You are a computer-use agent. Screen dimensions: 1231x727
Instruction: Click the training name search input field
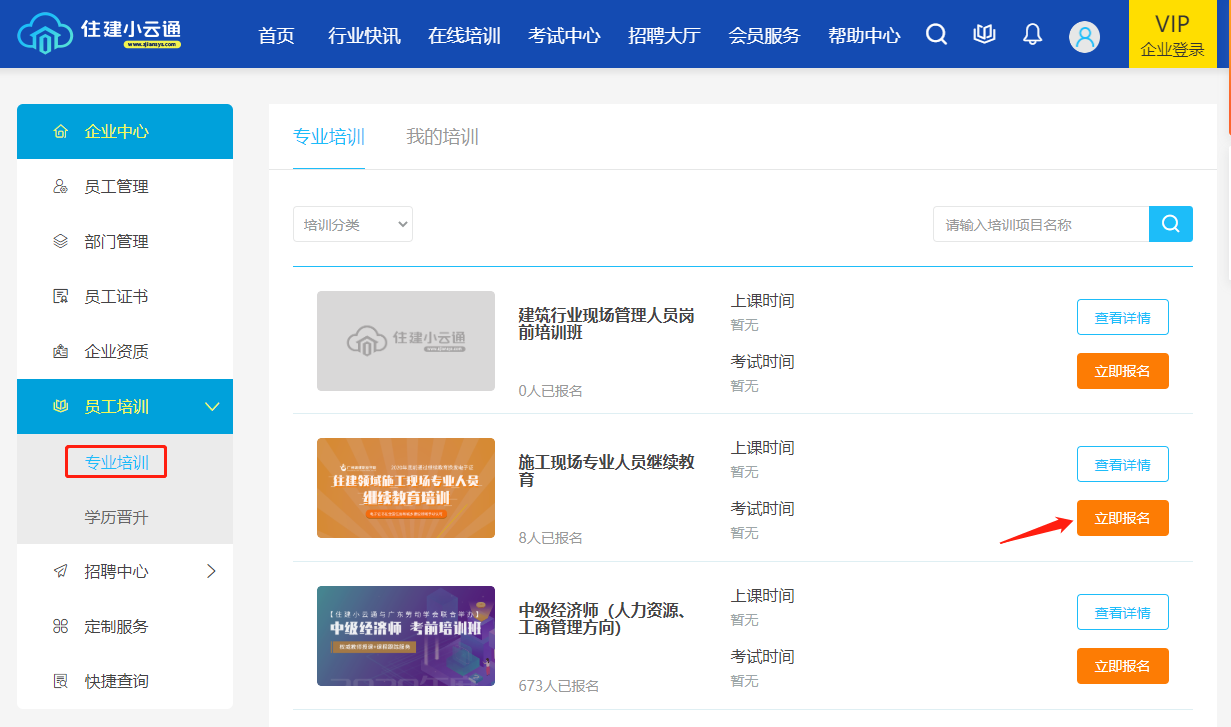pyautogui.click(x=1040, y=225)
